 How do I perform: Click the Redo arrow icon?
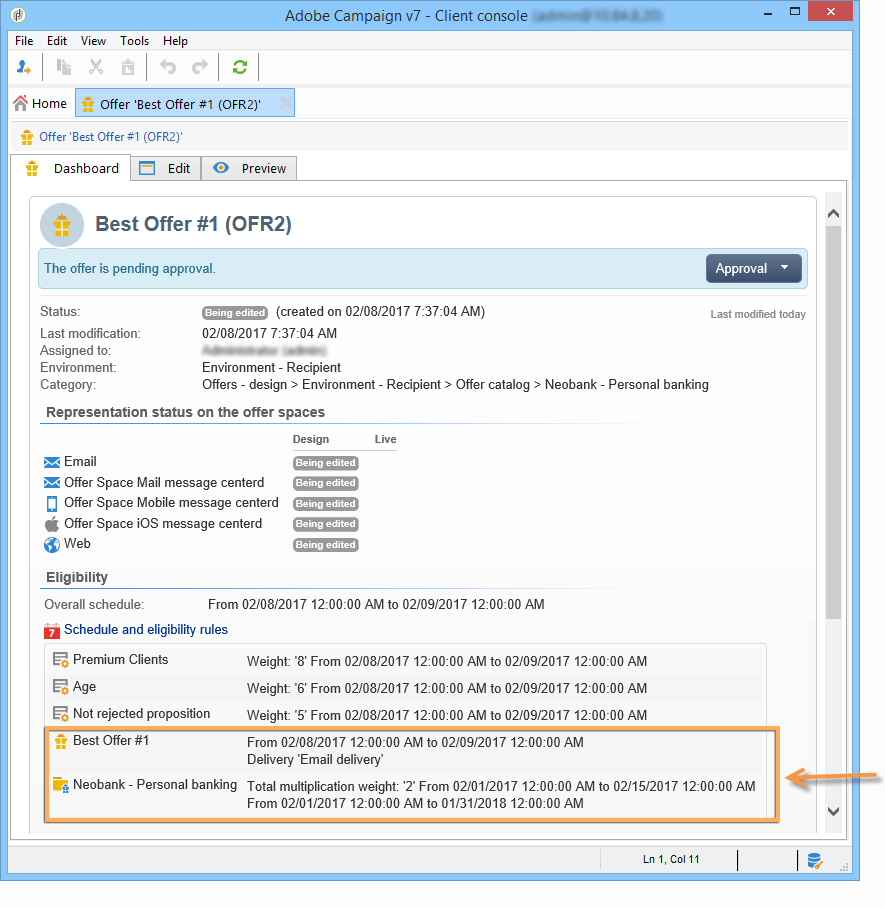[200, 67]
